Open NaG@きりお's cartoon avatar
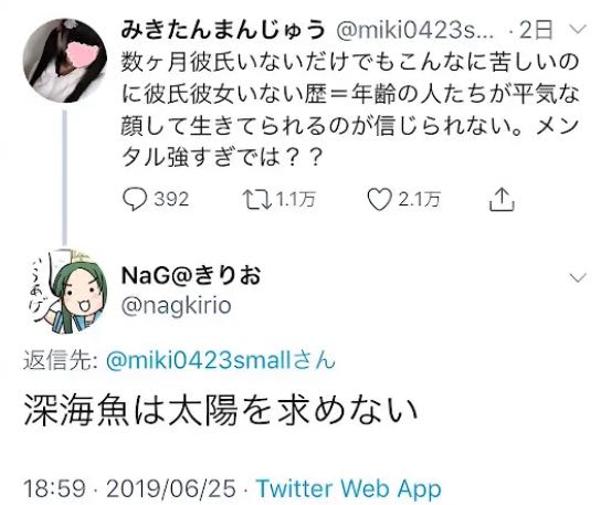 click(x=66, y=292)
